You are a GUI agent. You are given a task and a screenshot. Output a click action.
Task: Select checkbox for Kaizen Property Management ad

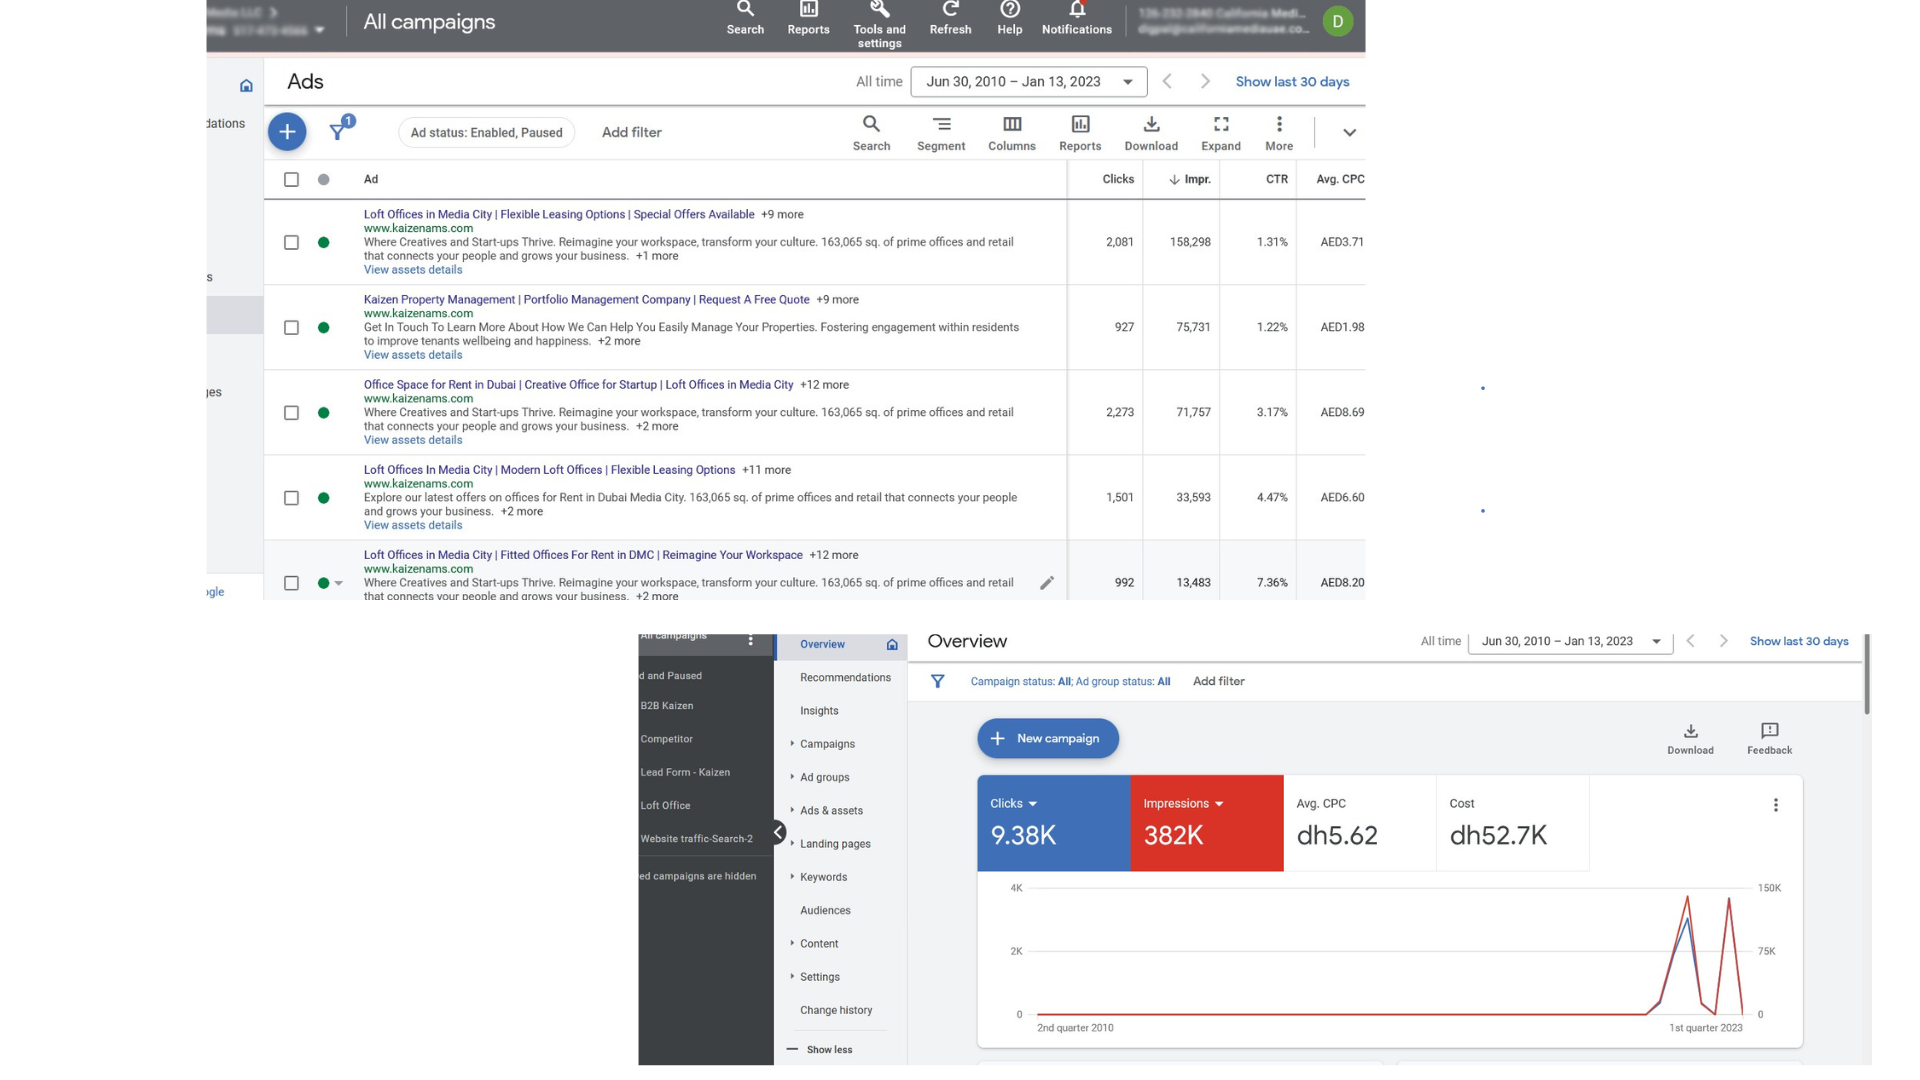[291, 328]
